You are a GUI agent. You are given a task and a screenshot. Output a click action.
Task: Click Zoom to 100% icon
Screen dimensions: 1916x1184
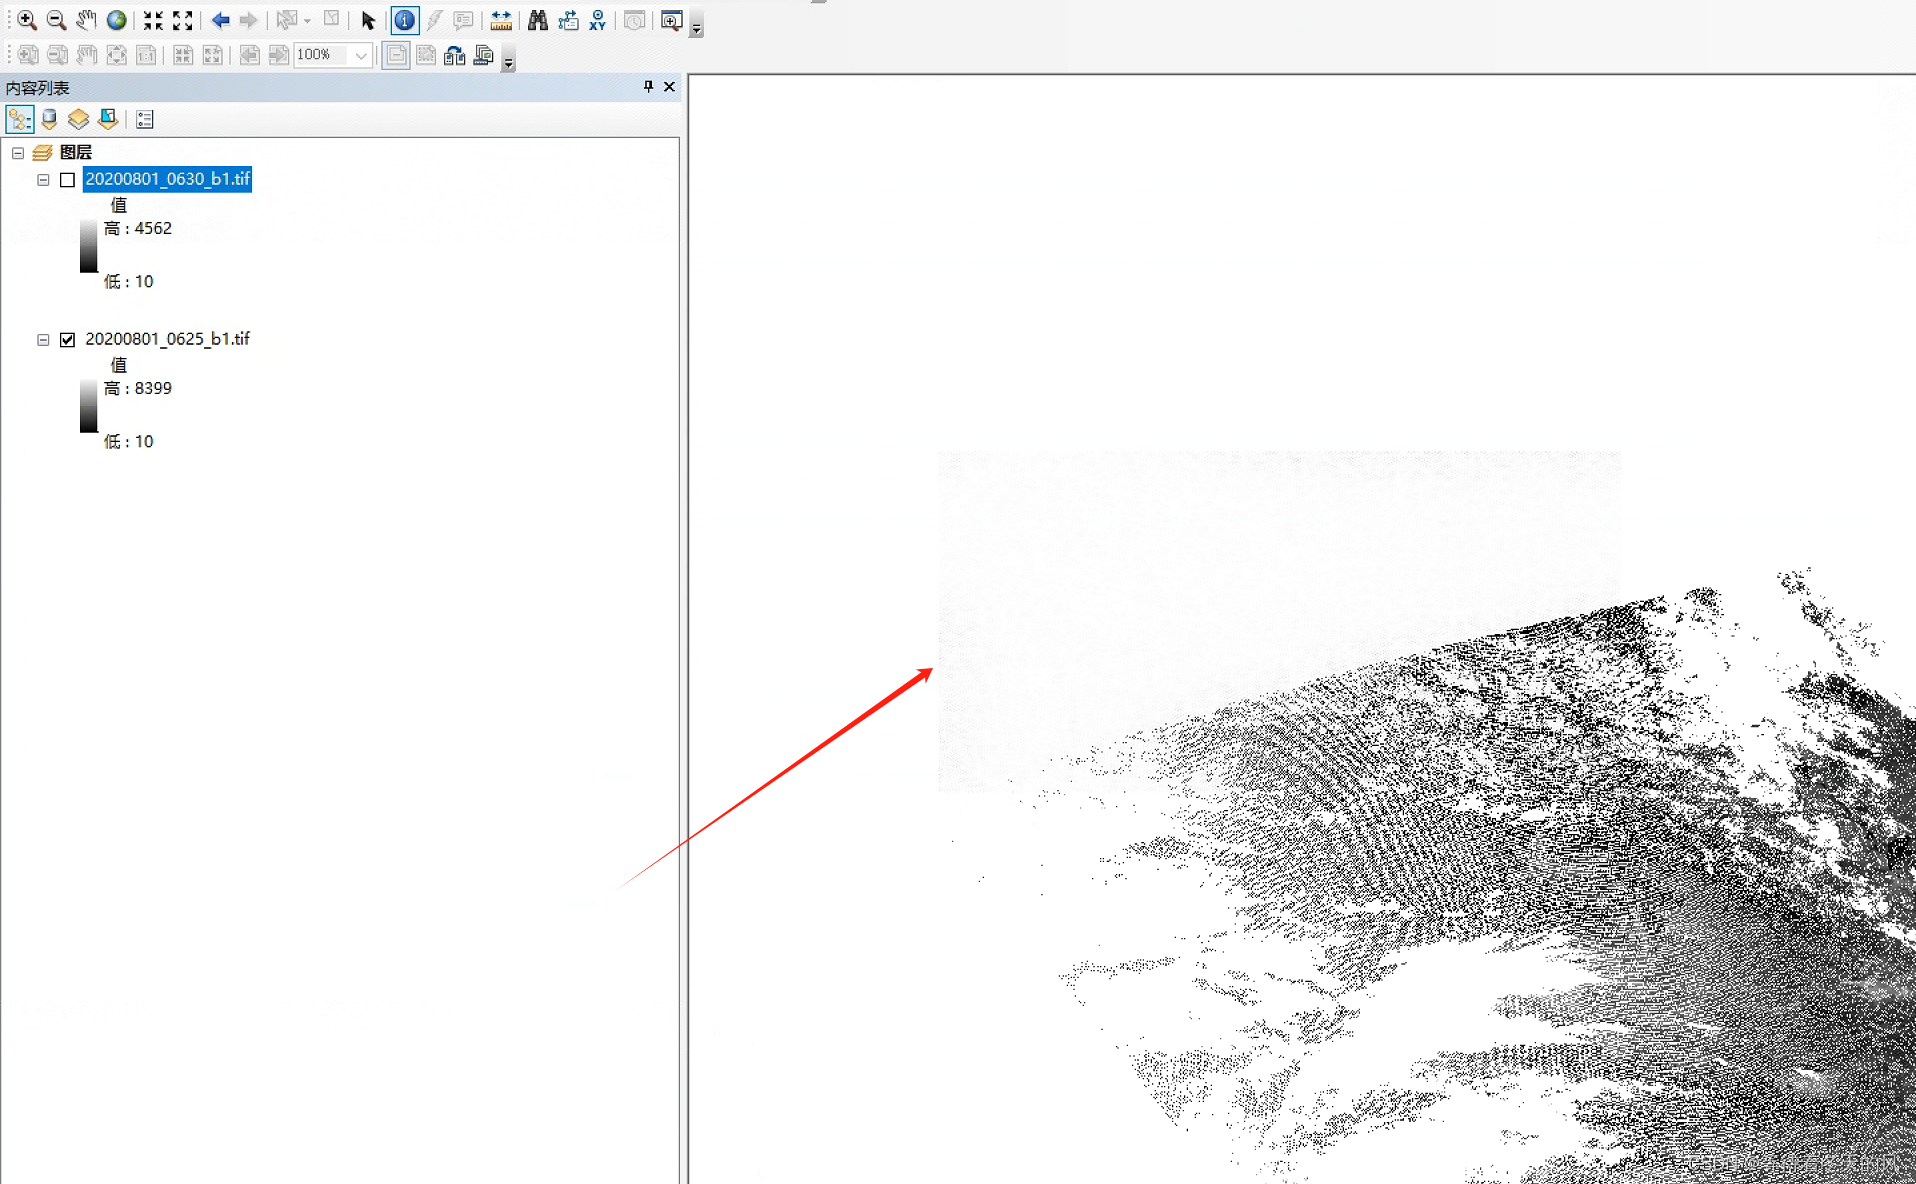click(146, 55)
